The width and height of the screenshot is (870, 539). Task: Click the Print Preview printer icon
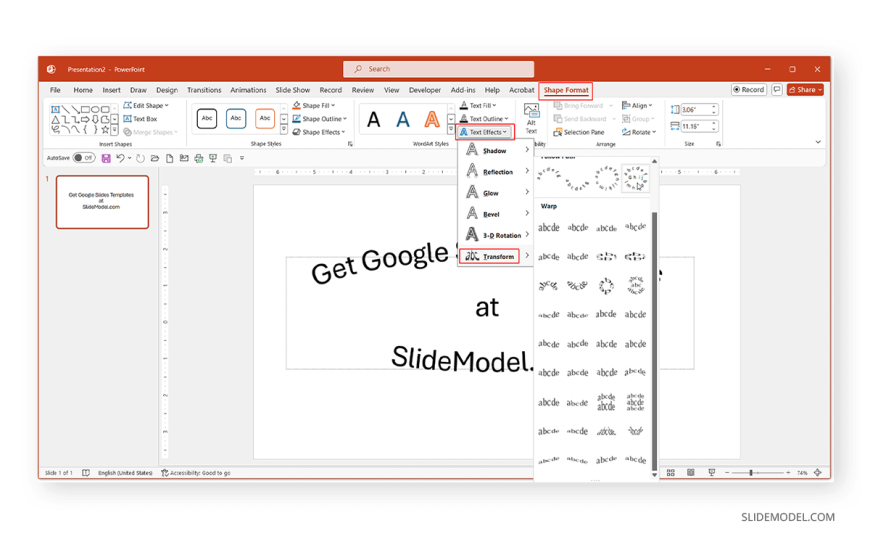pyautogui.click(x=199, y=159)
